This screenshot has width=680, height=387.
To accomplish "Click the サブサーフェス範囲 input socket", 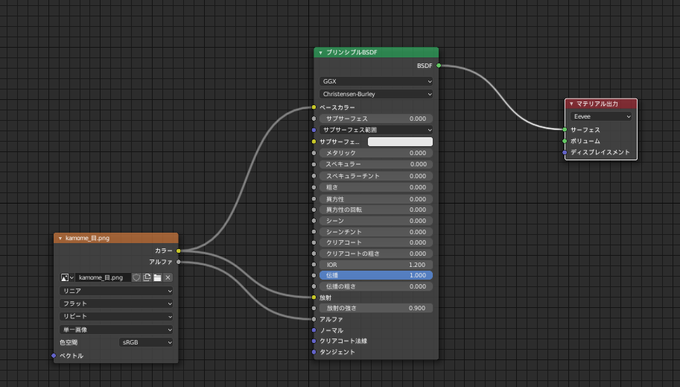I will [314, 130].
